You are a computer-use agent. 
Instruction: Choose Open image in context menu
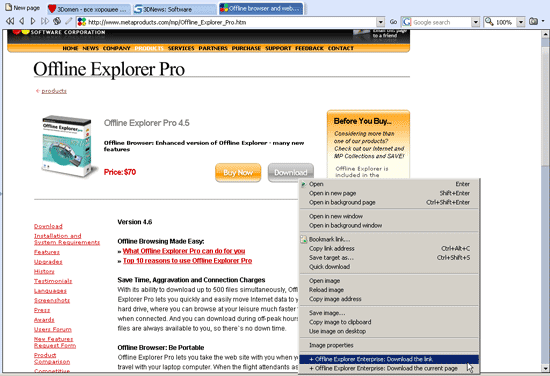pyautogui.click(x=389, y=281)
